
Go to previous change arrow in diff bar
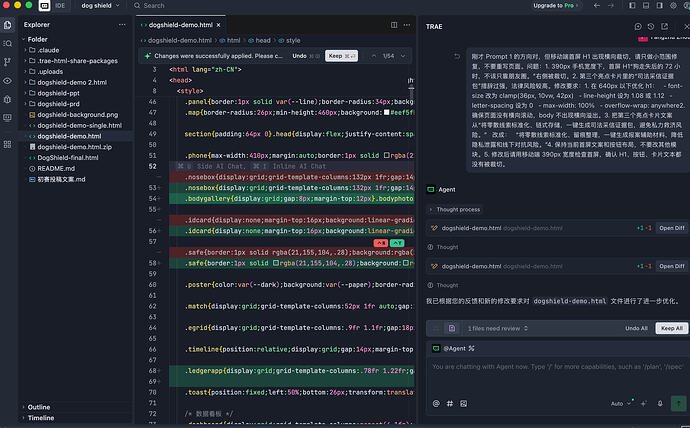tap(374, 56)
